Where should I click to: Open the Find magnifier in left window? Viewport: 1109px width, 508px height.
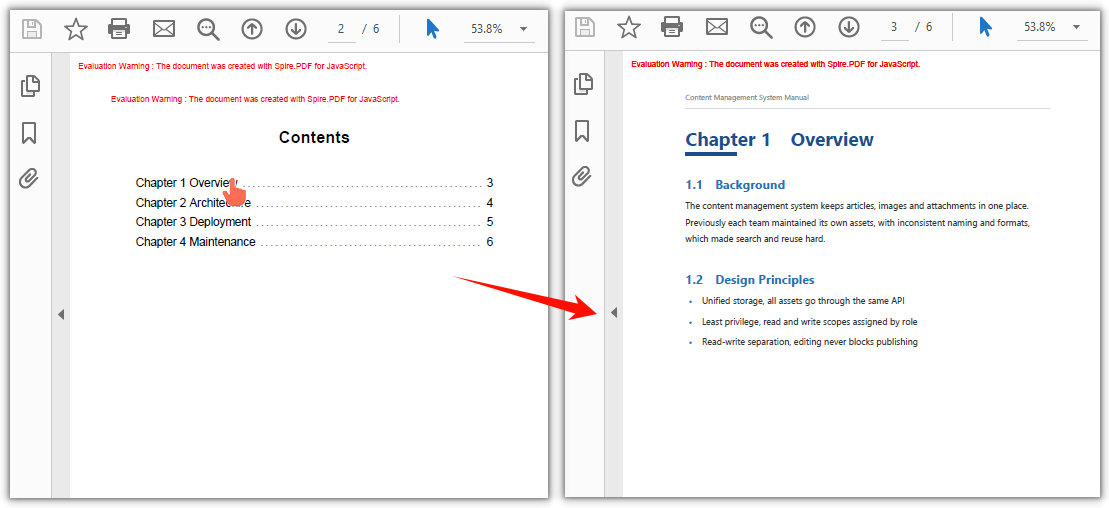tap(208, 29)
